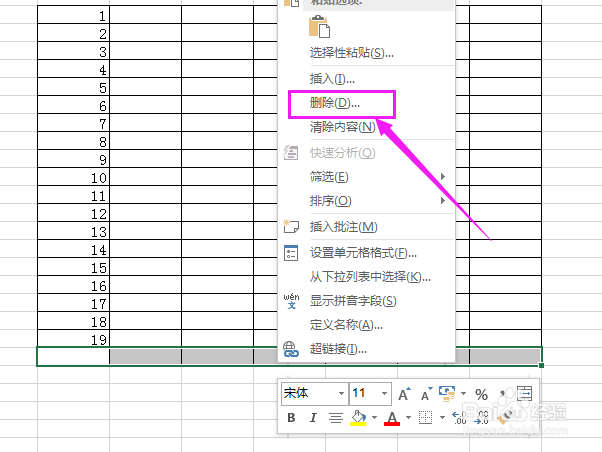This screenshot has width=602, height=452.
Task: Click the center align icon
Action: (336, 417)
